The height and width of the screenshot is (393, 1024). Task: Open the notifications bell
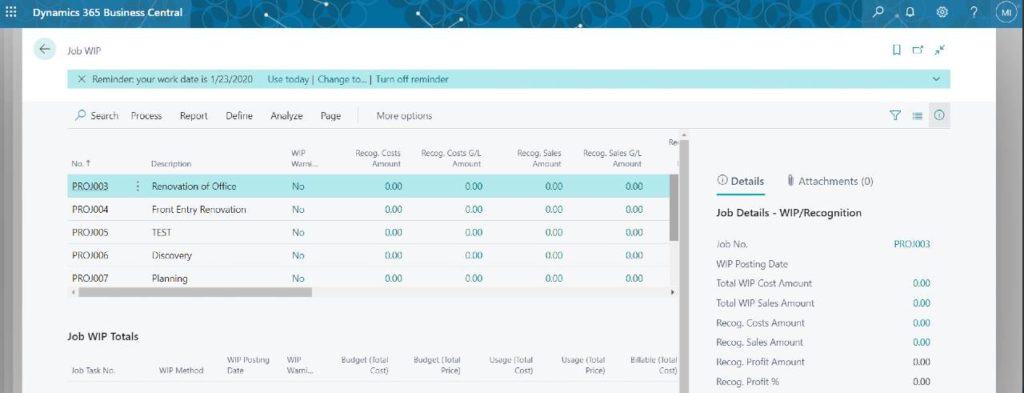910,12
